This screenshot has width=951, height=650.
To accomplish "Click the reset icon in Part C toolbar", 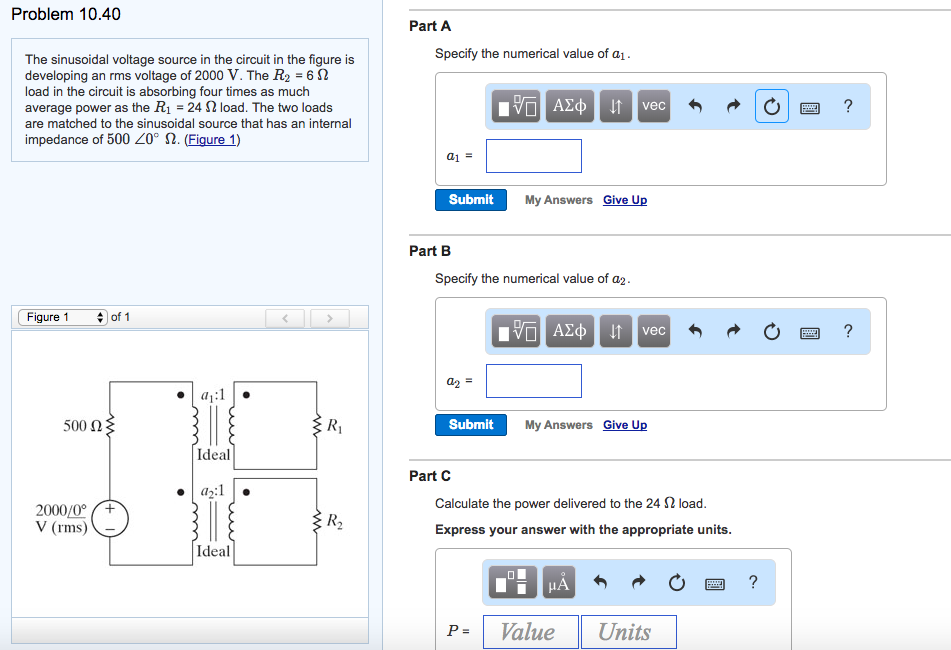I will (676, 582).
